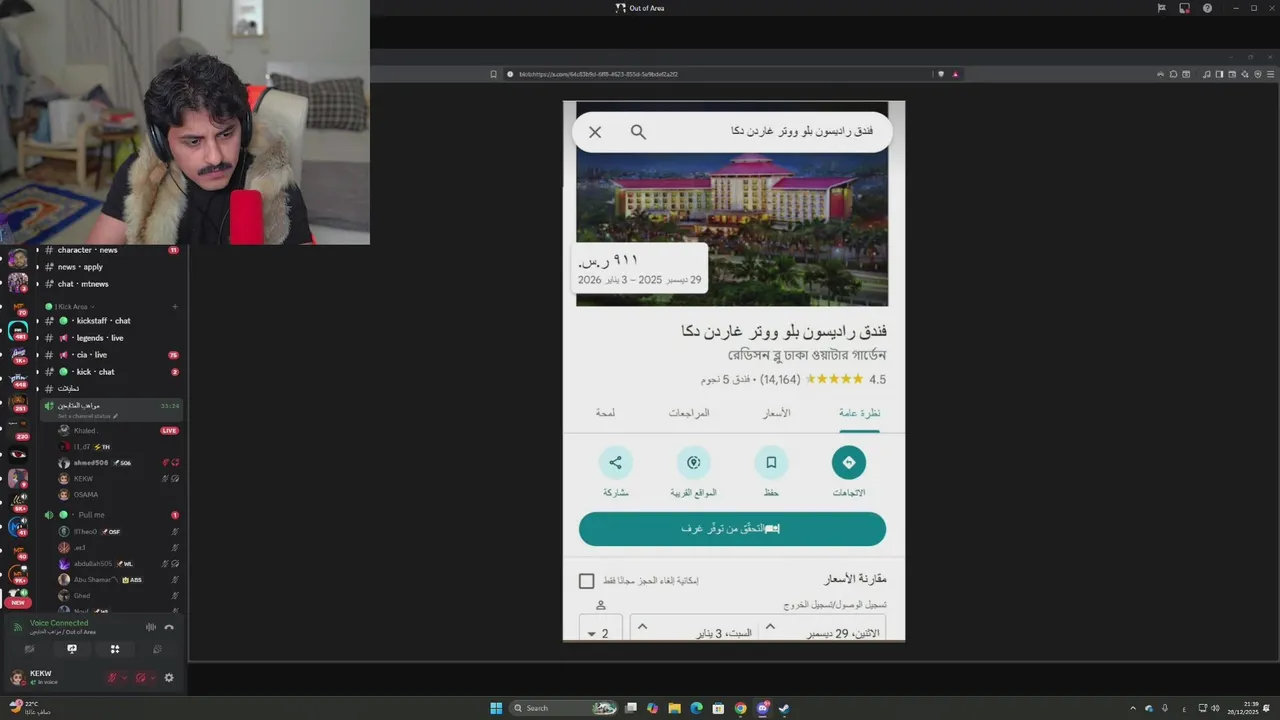Click the arrow beside Monday 29 December date
The image size is (1280, 720).
click(770, 627)
